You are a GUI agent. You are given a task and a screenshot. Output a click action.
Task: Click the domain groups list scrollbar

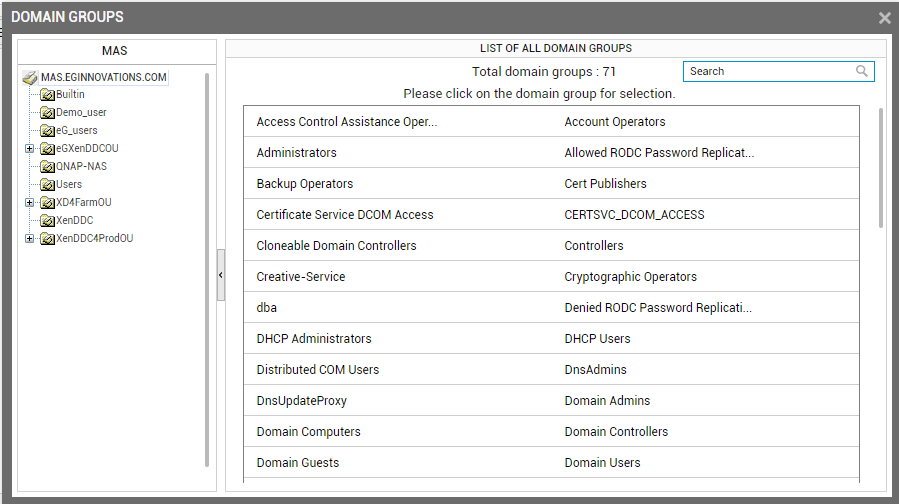click(x=881, y=167)
